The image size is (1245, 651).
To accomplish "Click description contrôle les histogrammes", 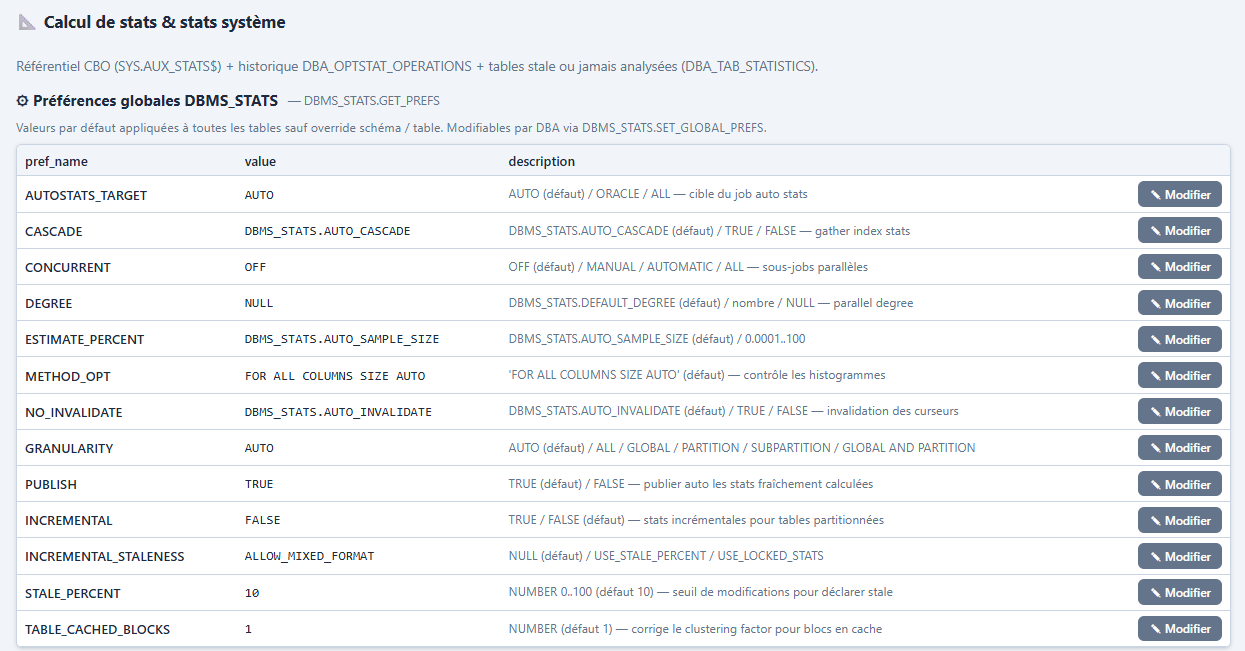I will [697, 375].
